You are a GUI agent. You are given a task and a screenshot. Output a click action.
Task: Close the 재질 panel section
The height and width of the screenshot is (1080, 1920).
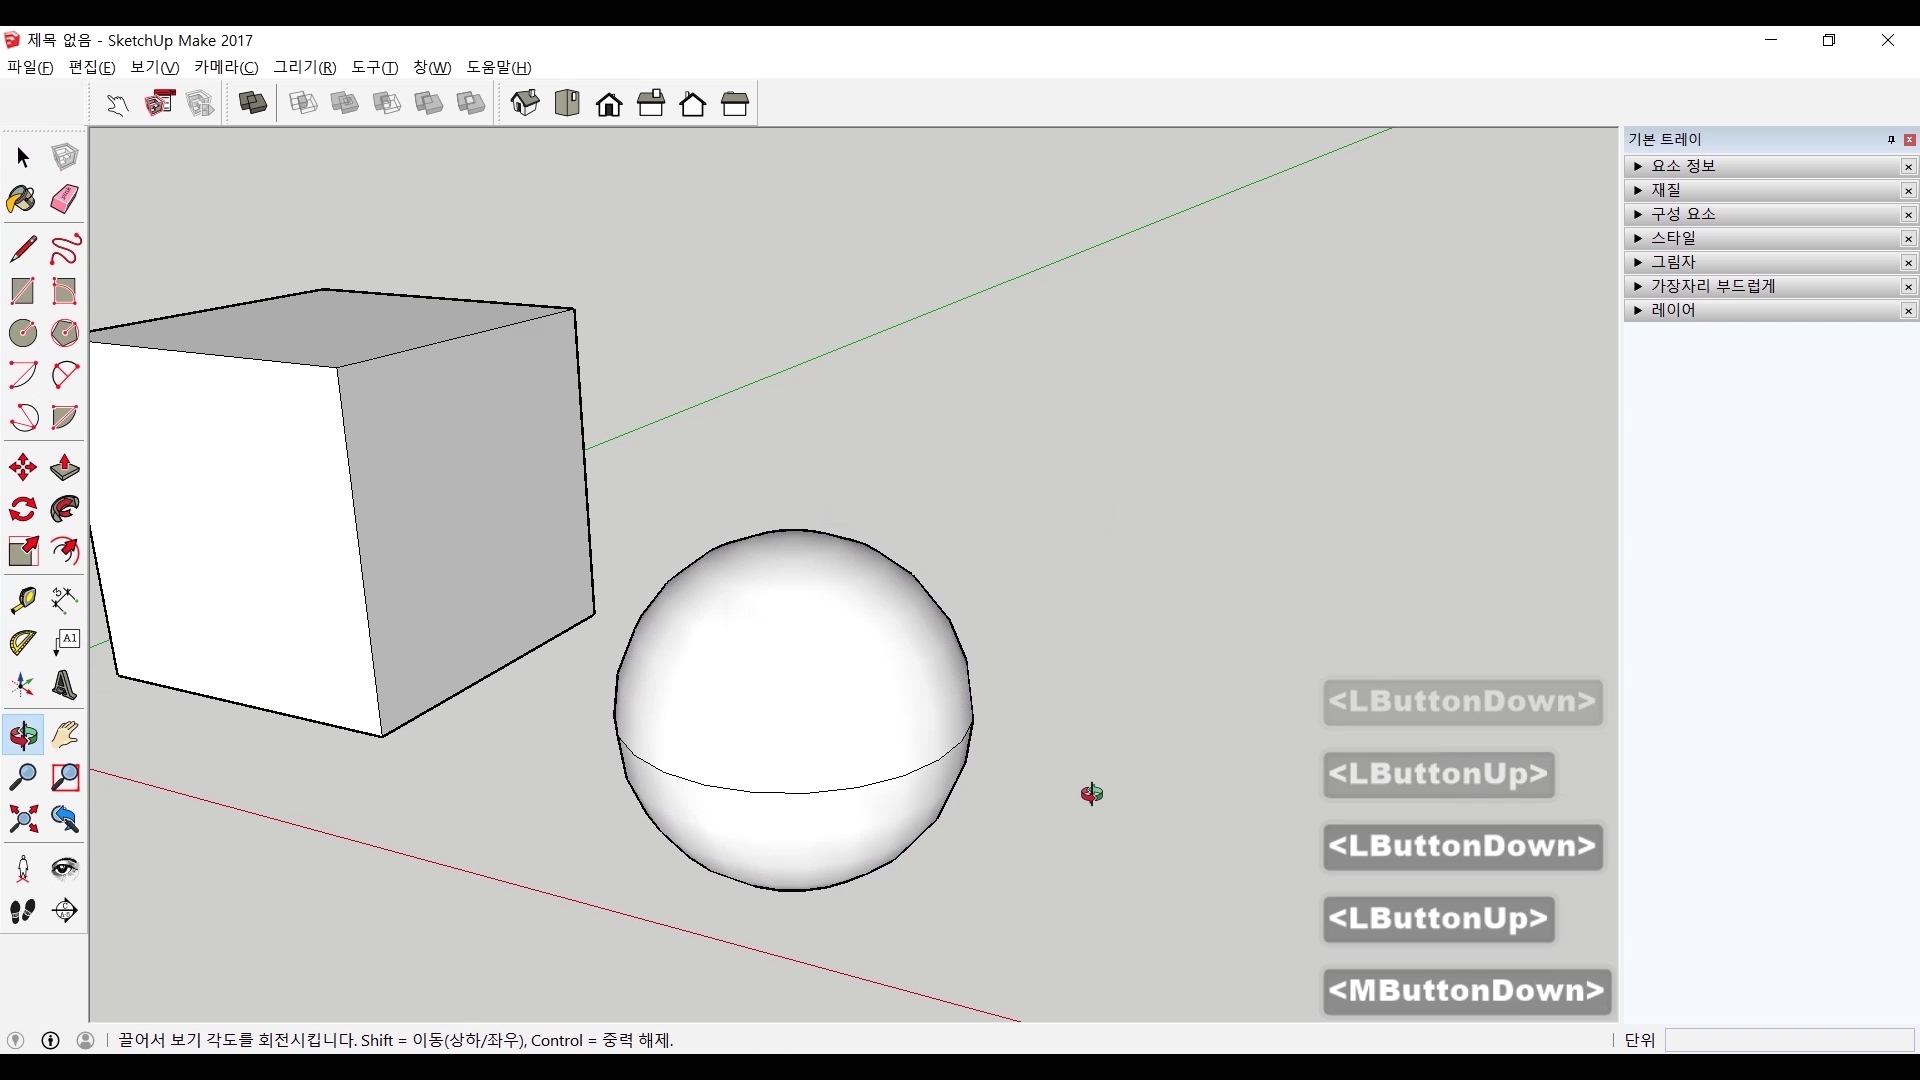(x=1909, y=191)
